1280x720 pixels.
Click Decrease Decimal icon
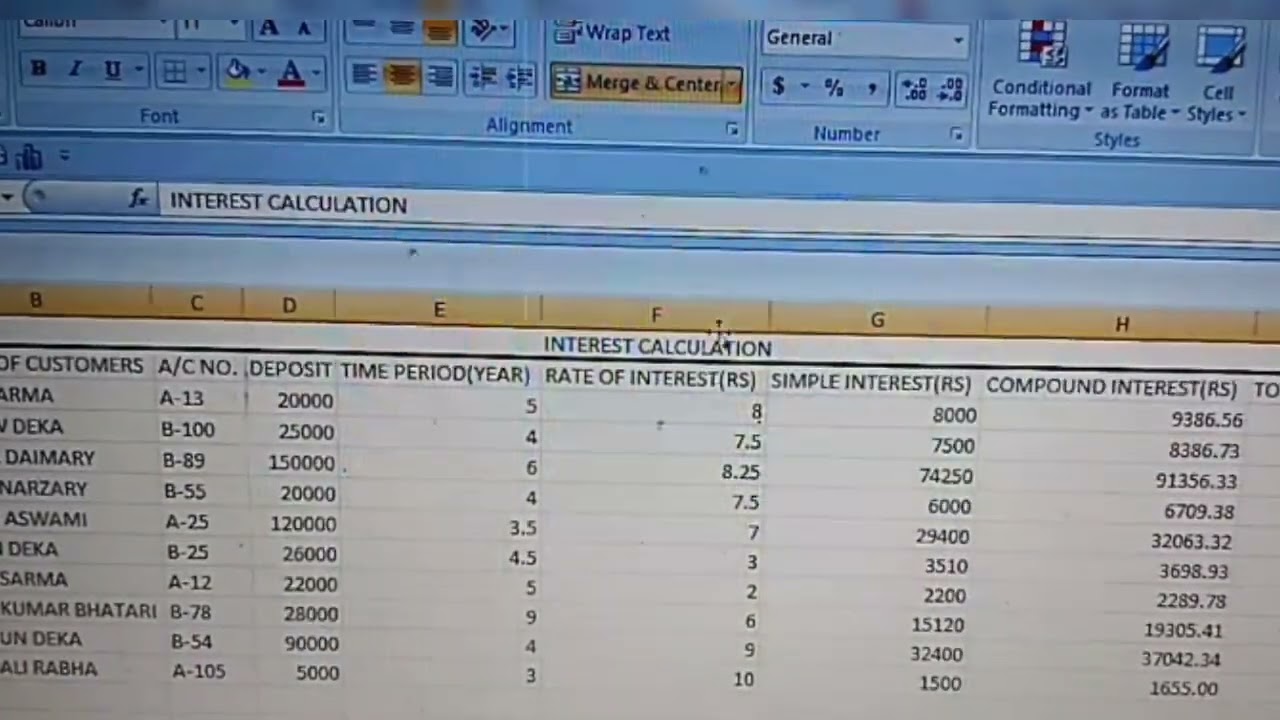coord(950,91)
